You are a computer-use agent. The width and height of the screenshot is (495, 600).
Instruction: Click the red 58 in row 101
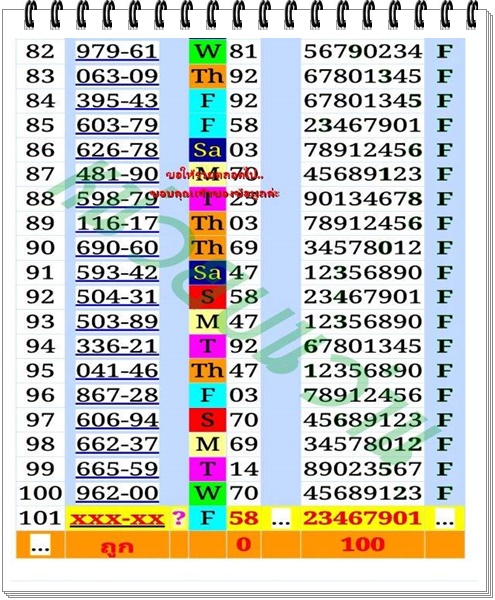243,518
